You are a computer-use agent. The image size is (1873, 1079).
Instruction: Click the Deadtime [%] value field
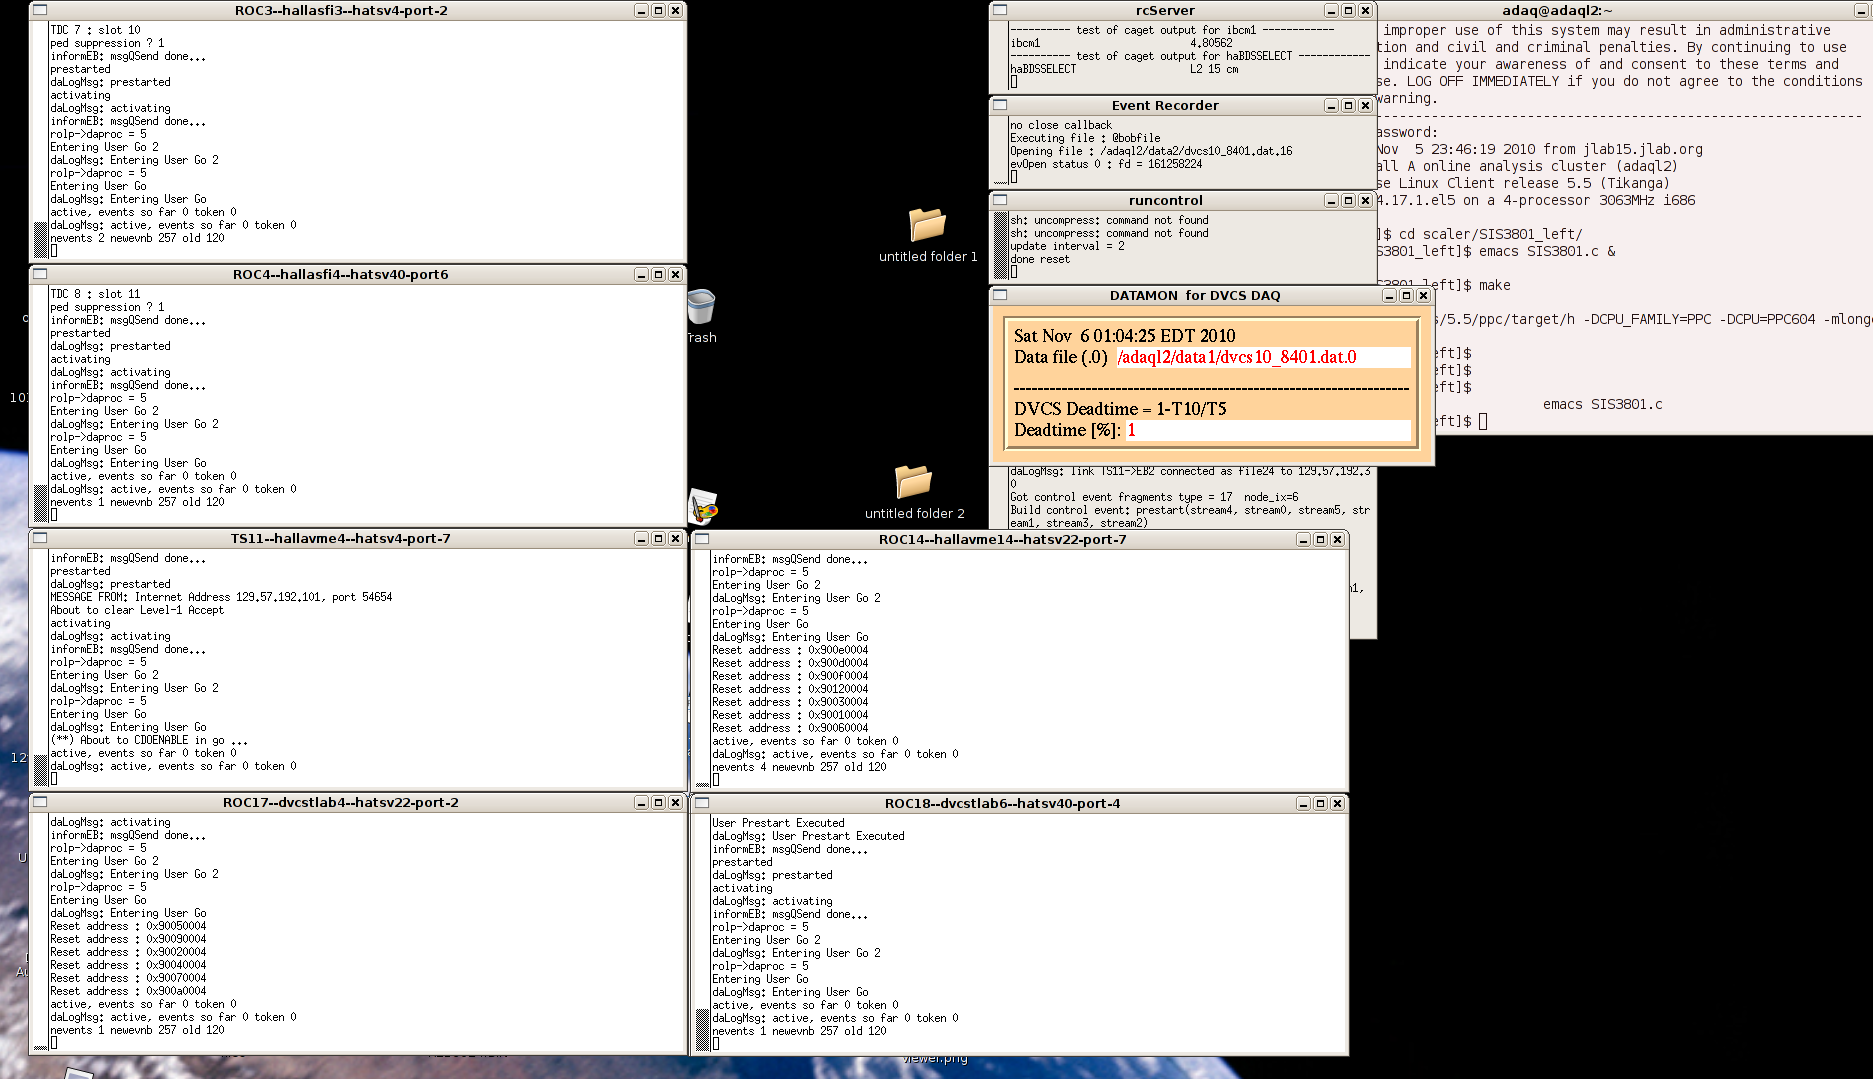1268,430
